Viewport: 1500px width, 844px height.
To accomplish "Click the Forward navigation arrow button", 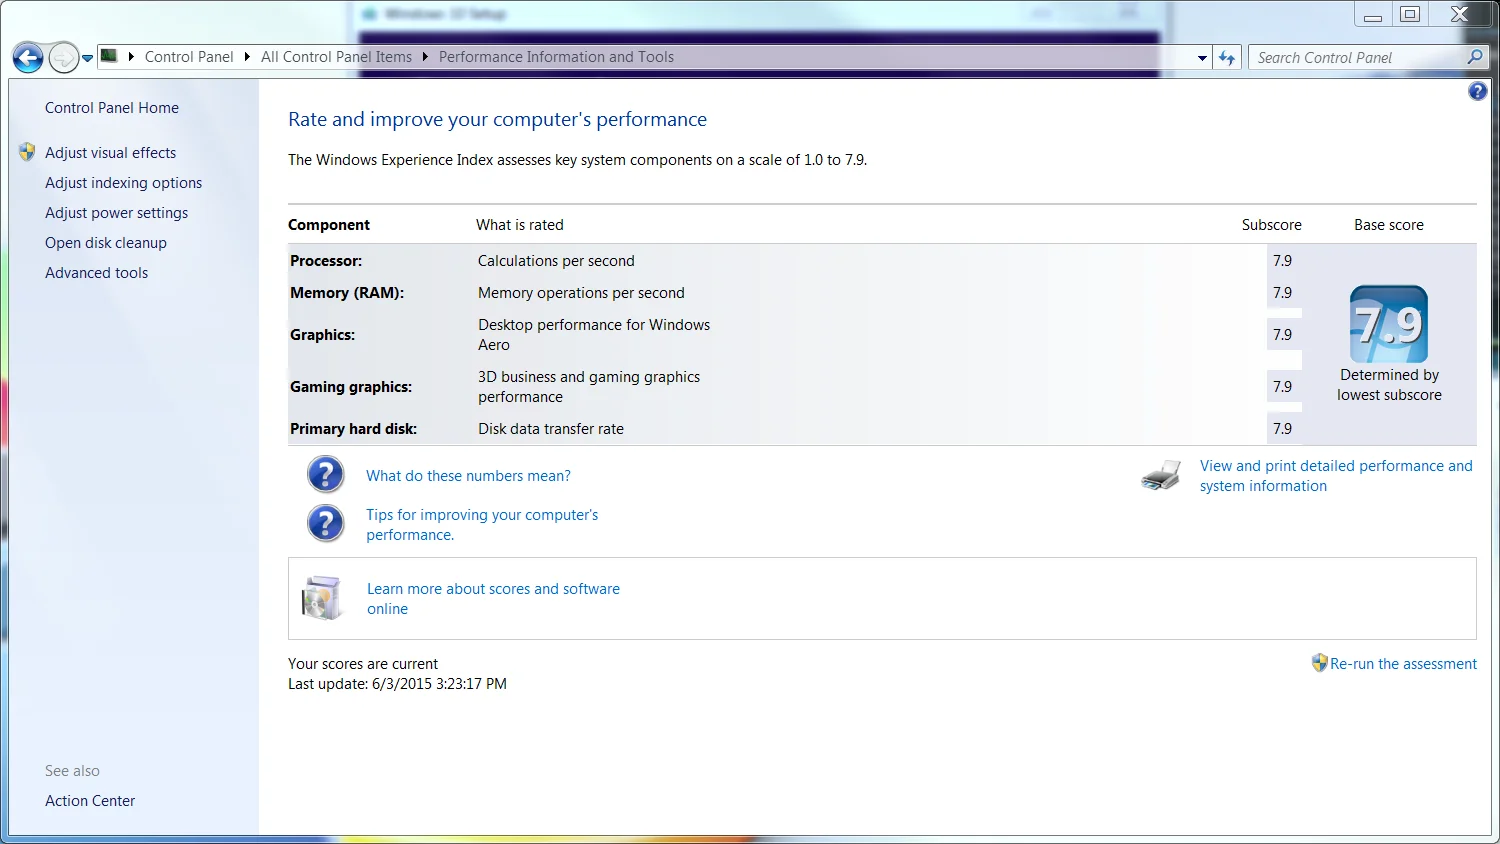I will pyautogui.click(x=63, y=58).
